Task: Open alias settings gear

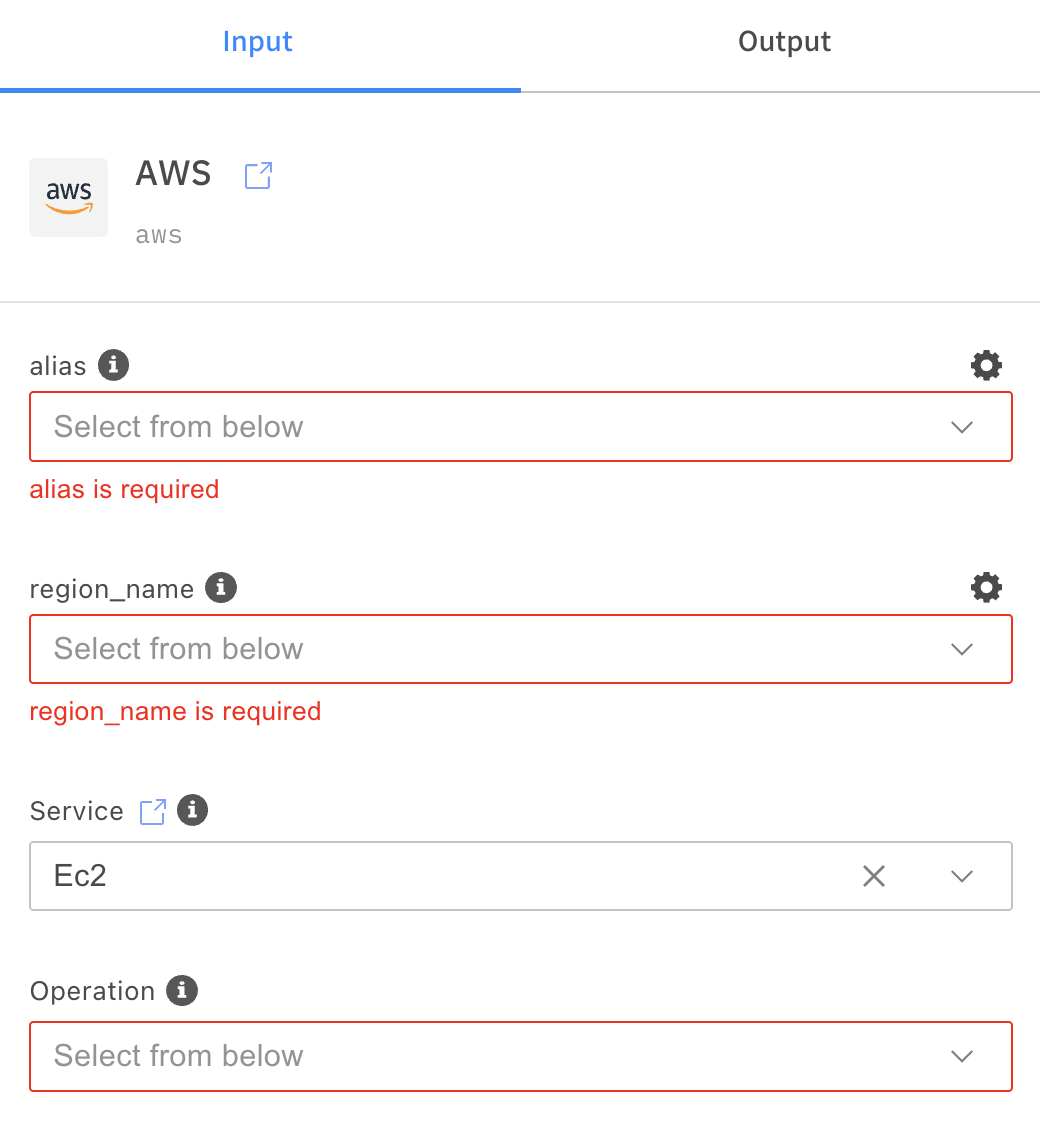Action: 986,365
